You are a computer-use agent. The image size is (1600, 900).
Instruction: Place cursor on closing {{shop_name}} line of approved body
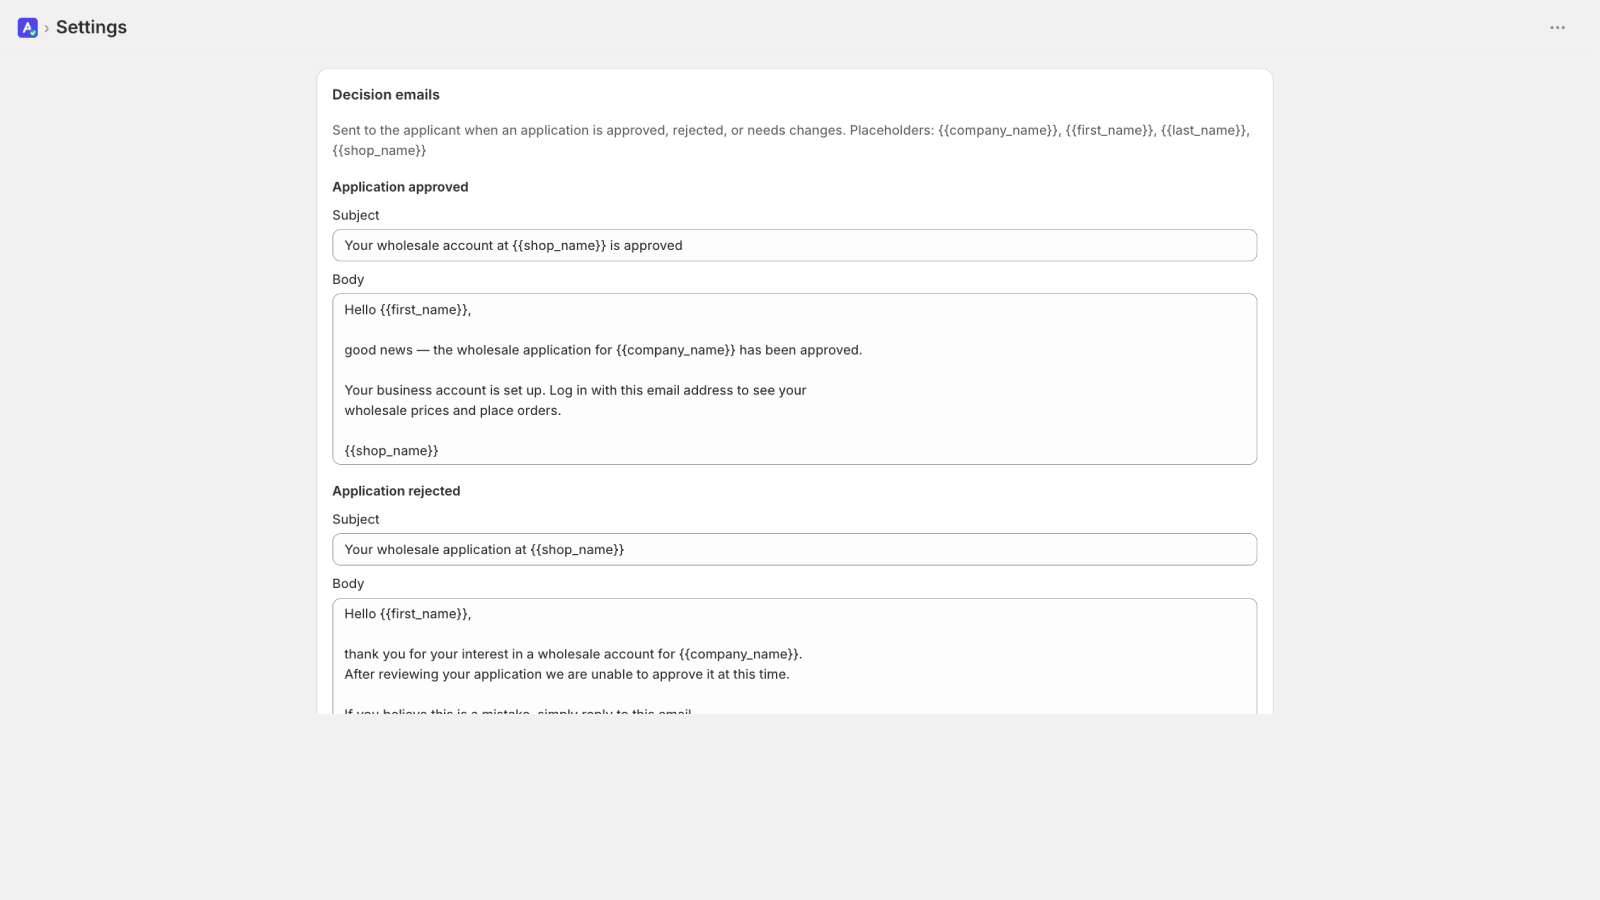click(391, 451)
